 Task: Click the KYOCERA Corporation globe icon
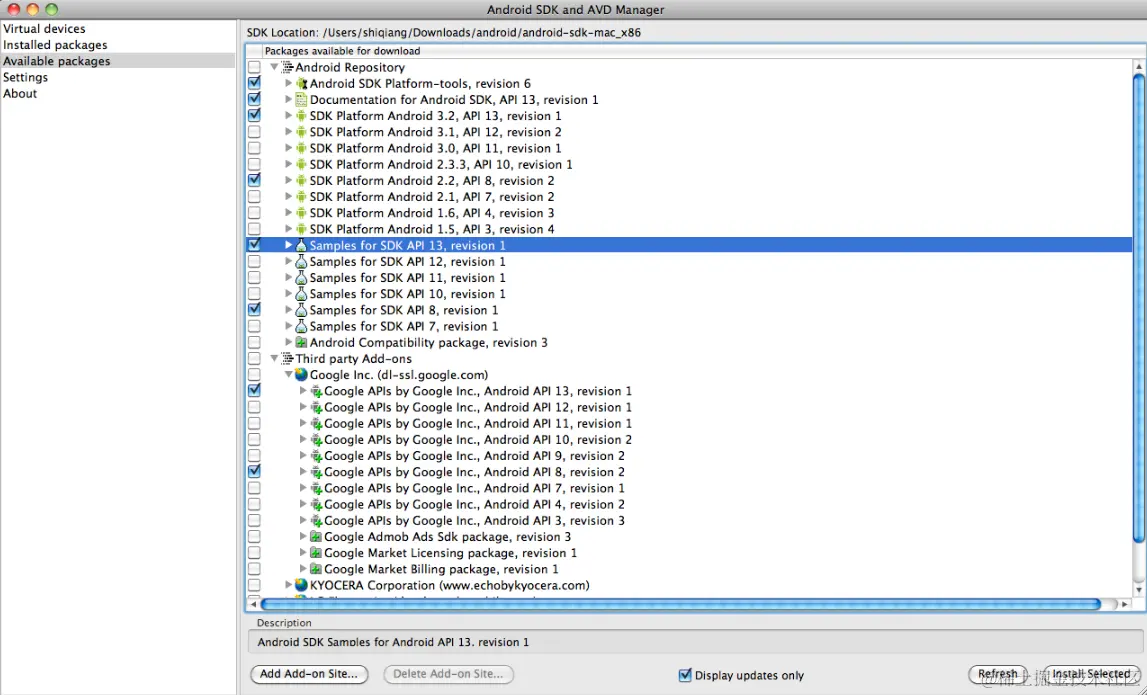301,585
